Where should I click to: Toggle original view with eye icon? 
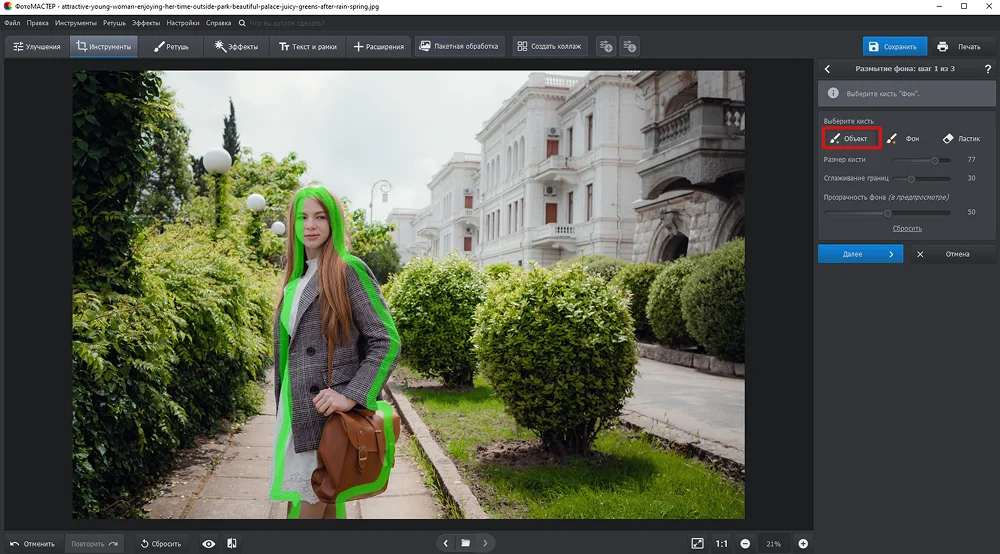point(209,544)
